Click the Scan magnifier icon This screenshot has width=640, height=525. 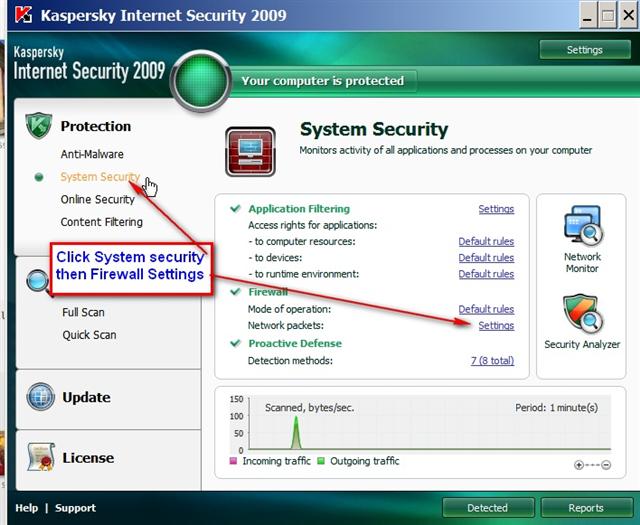point(38,282)
